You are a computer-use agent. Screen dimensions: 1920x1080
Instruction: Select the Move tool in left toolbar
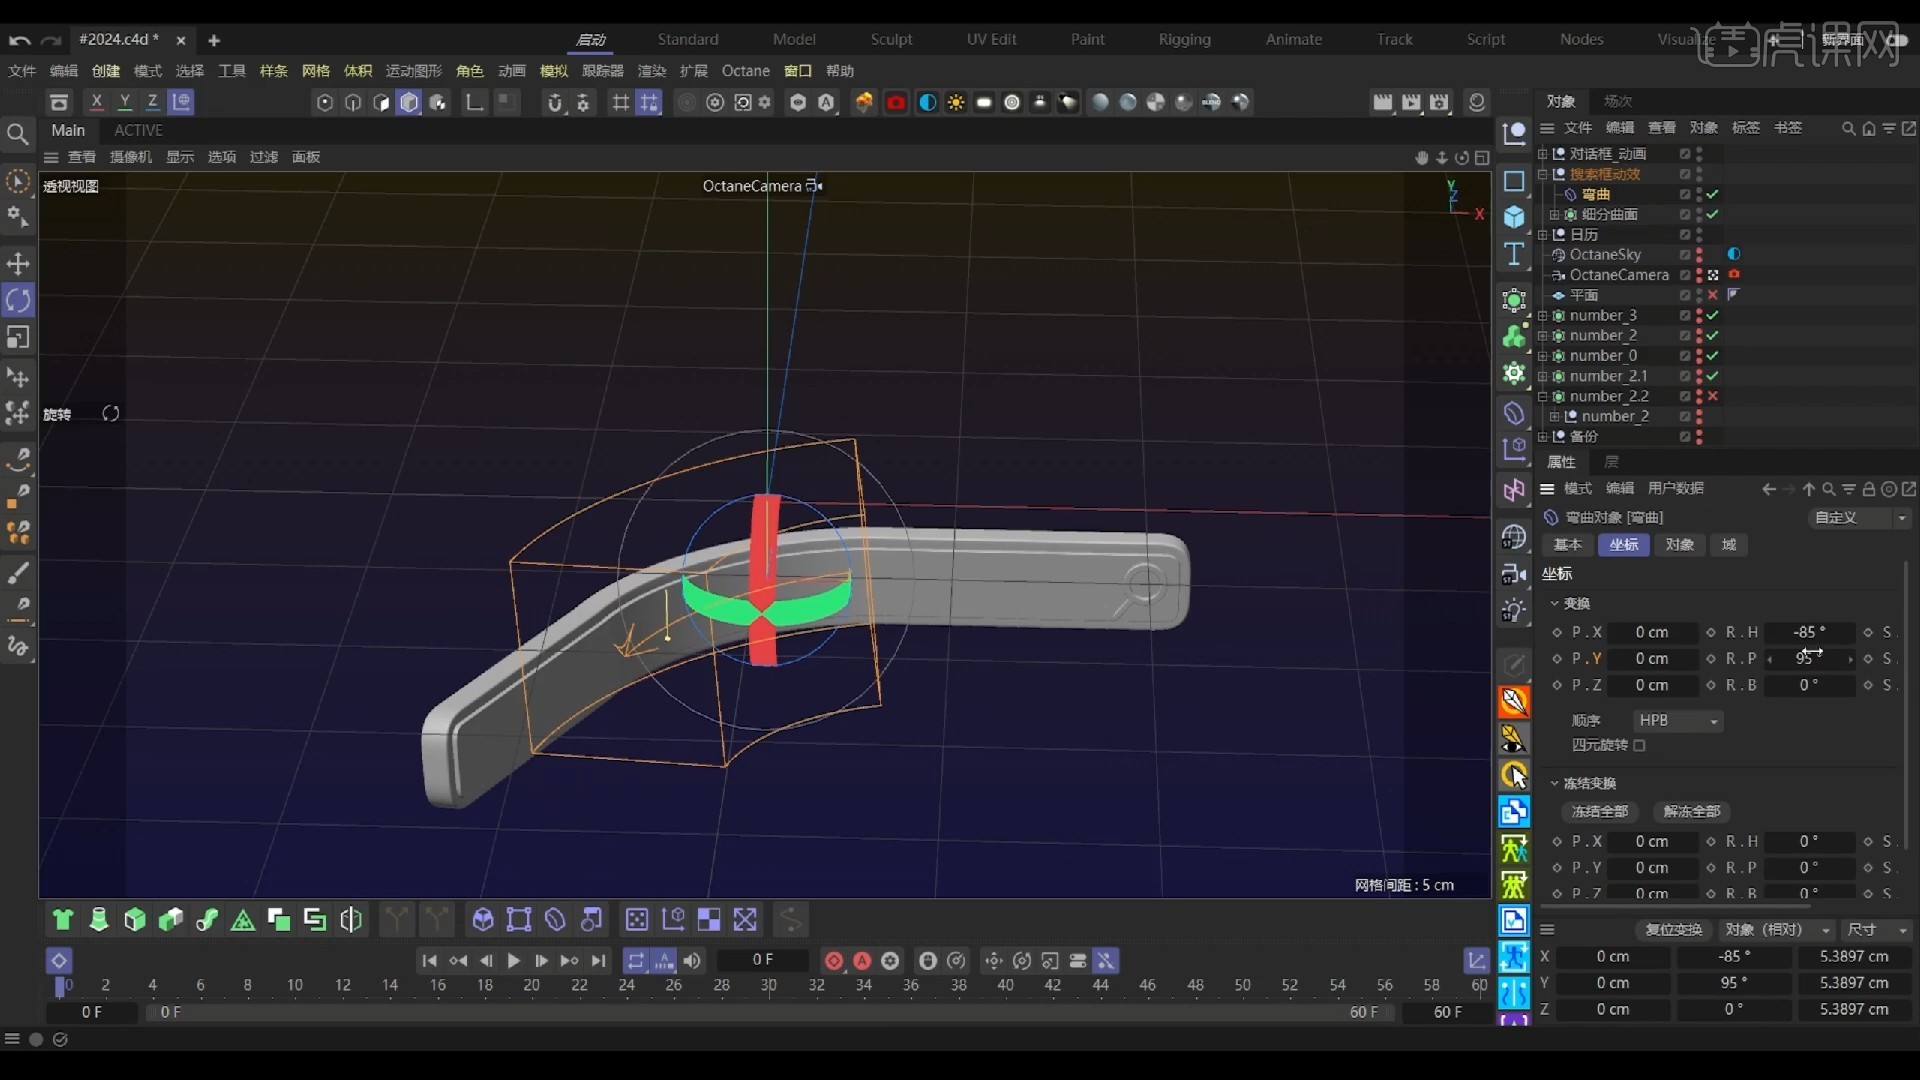click(18, 264)
